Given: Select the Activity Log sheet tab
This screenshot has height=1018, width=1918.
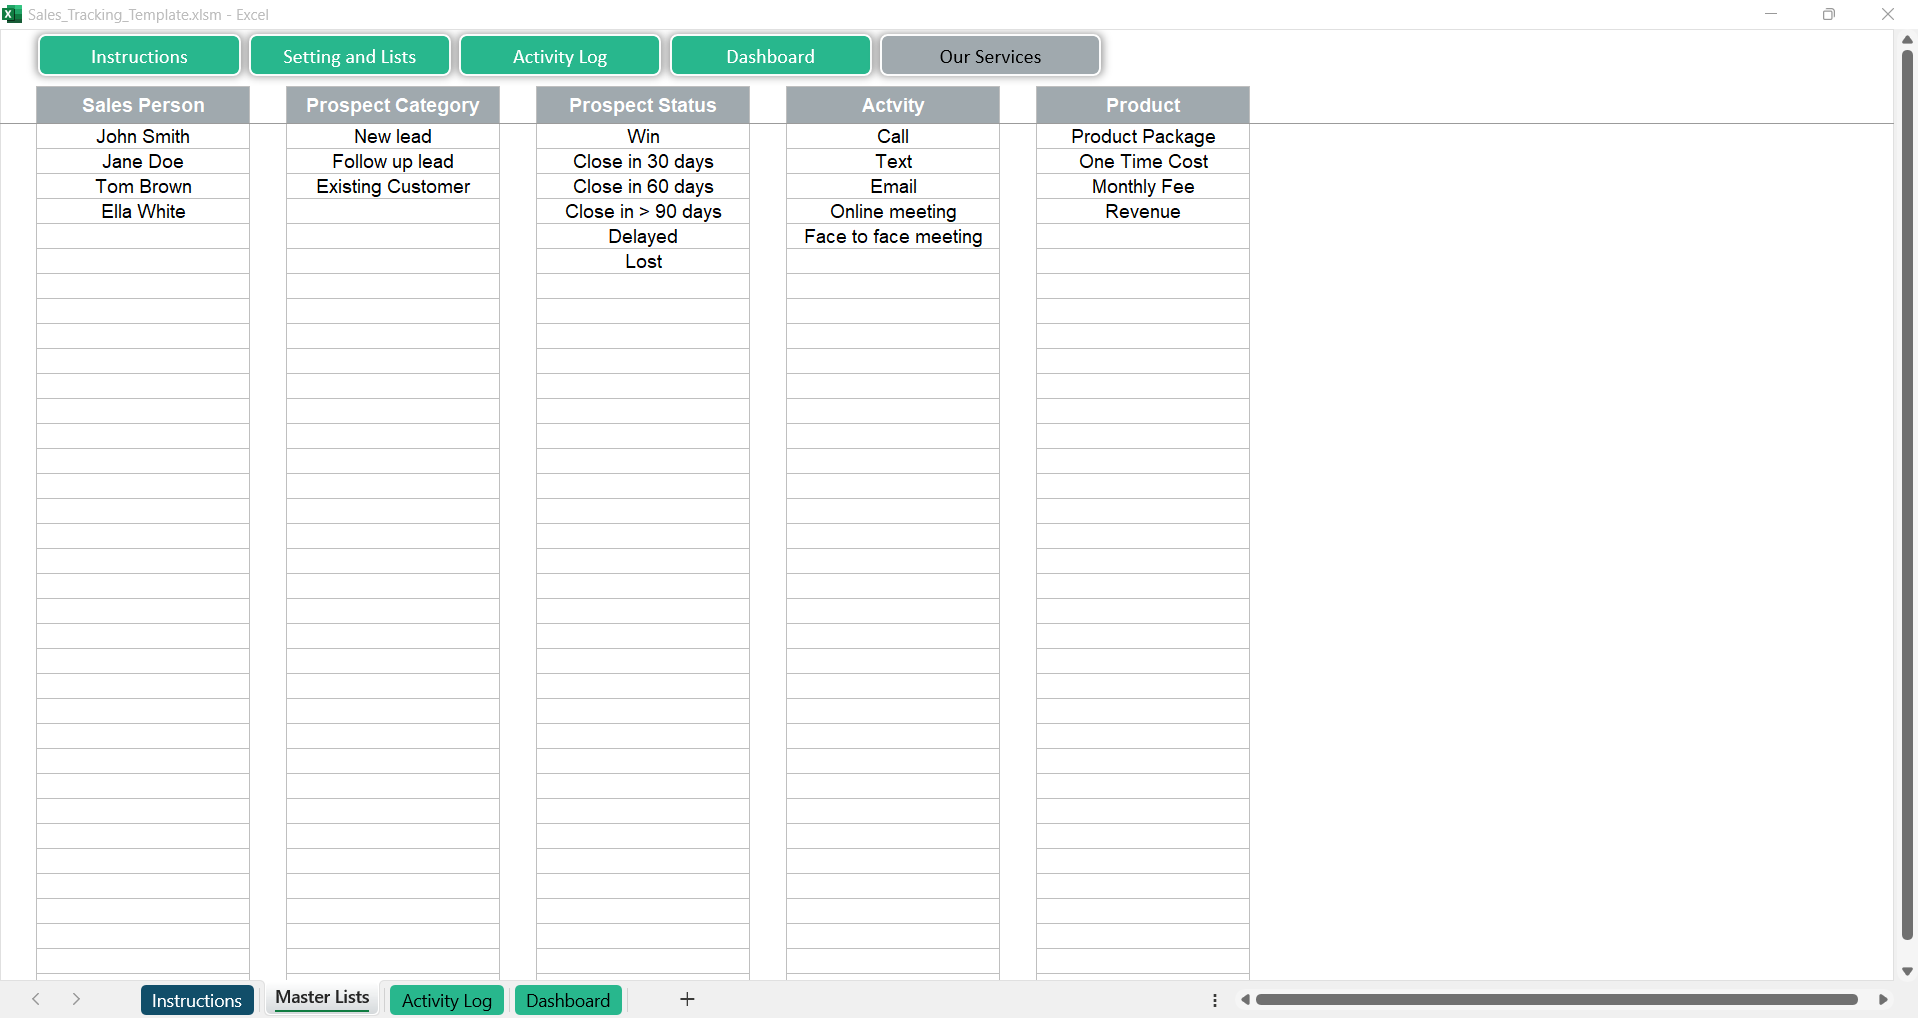Looking at the screenshot, I should pos(446,1000).
